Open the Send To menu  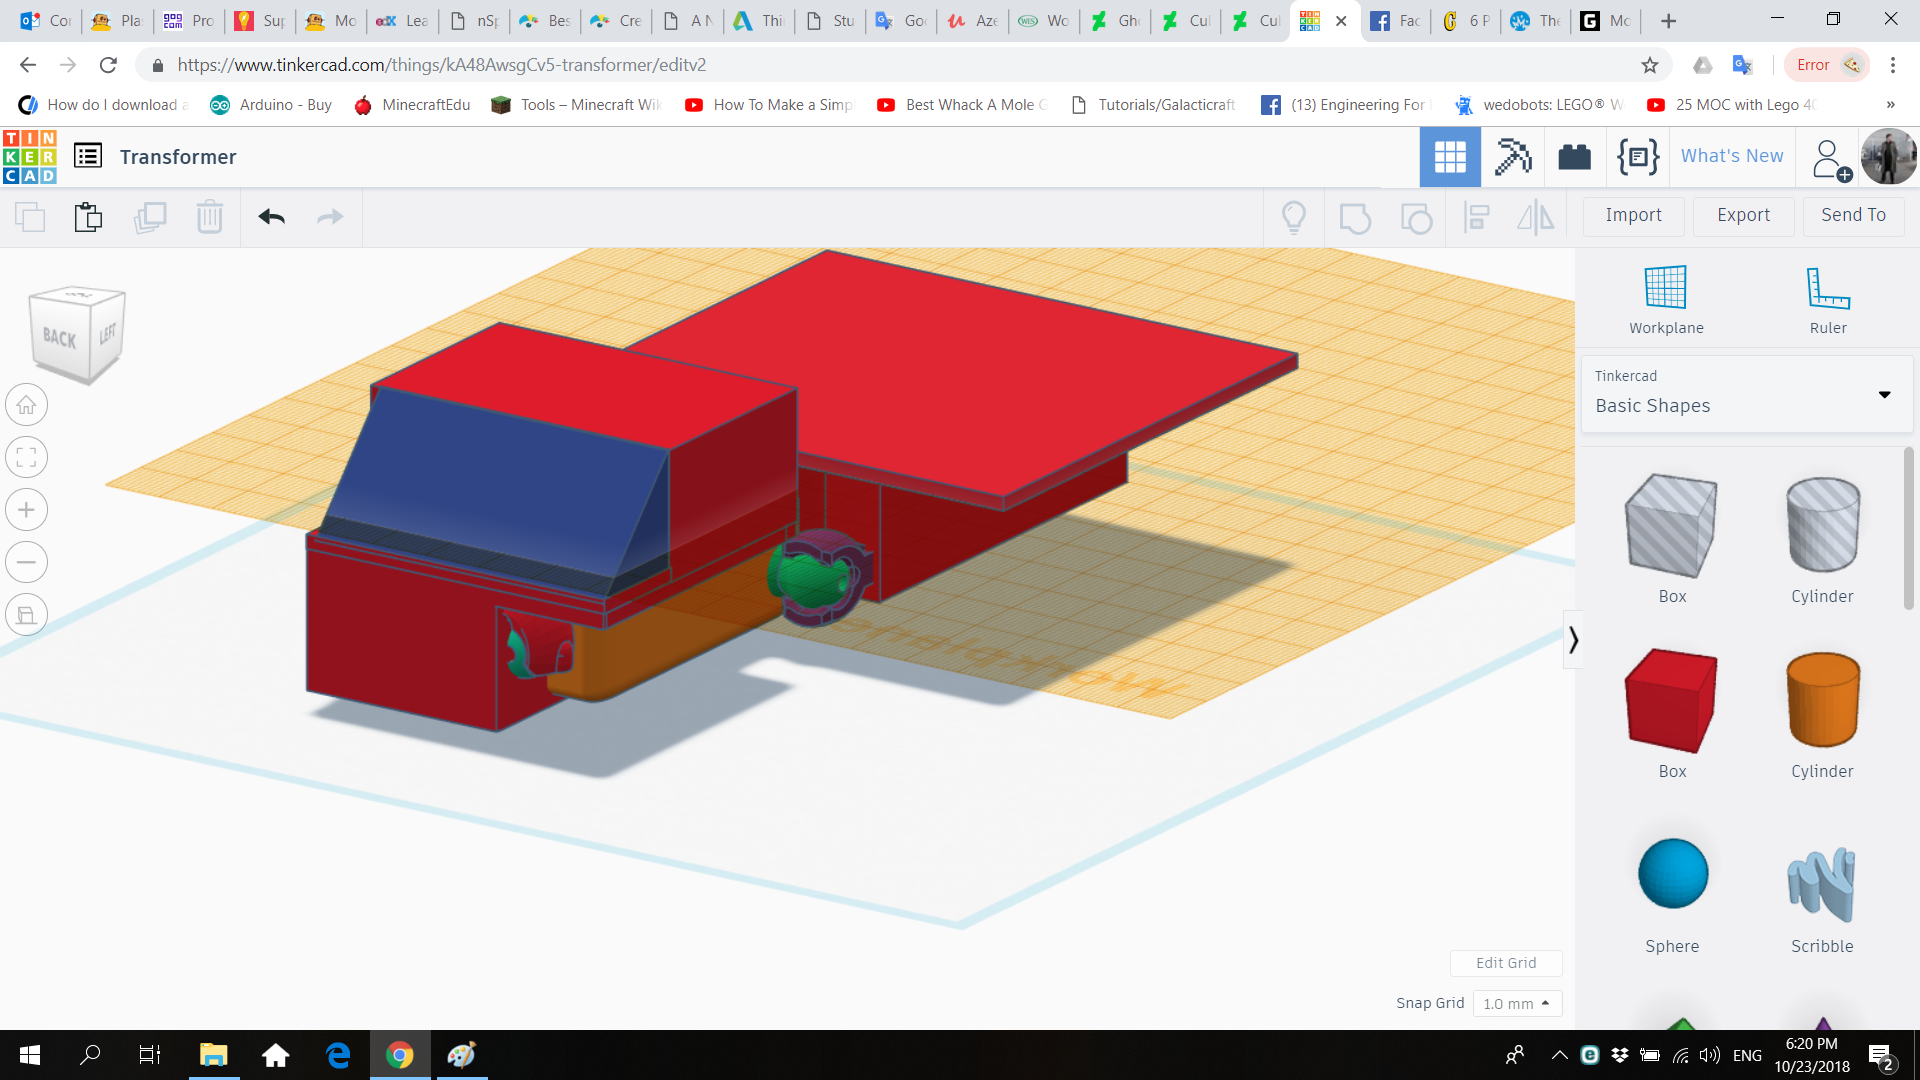pyautogui.click(x=1853, y=215)
